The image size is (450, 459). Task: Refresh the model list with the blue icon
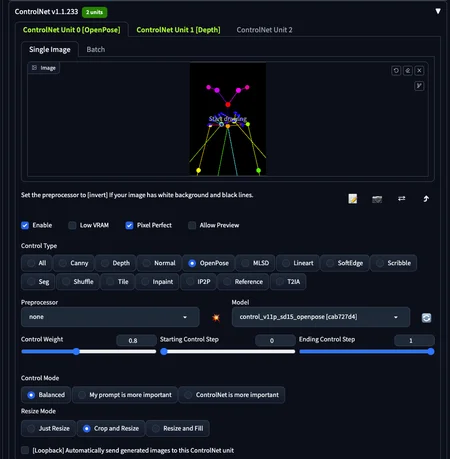coord(426,318)
